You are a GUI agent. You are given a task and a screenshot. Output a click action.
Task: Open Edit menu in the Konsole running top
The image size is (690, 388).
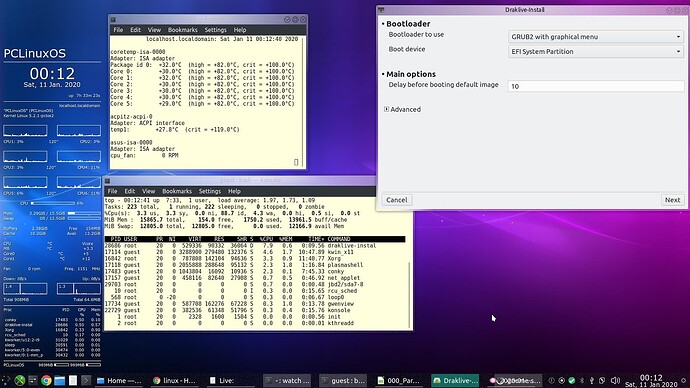point(129,191)
